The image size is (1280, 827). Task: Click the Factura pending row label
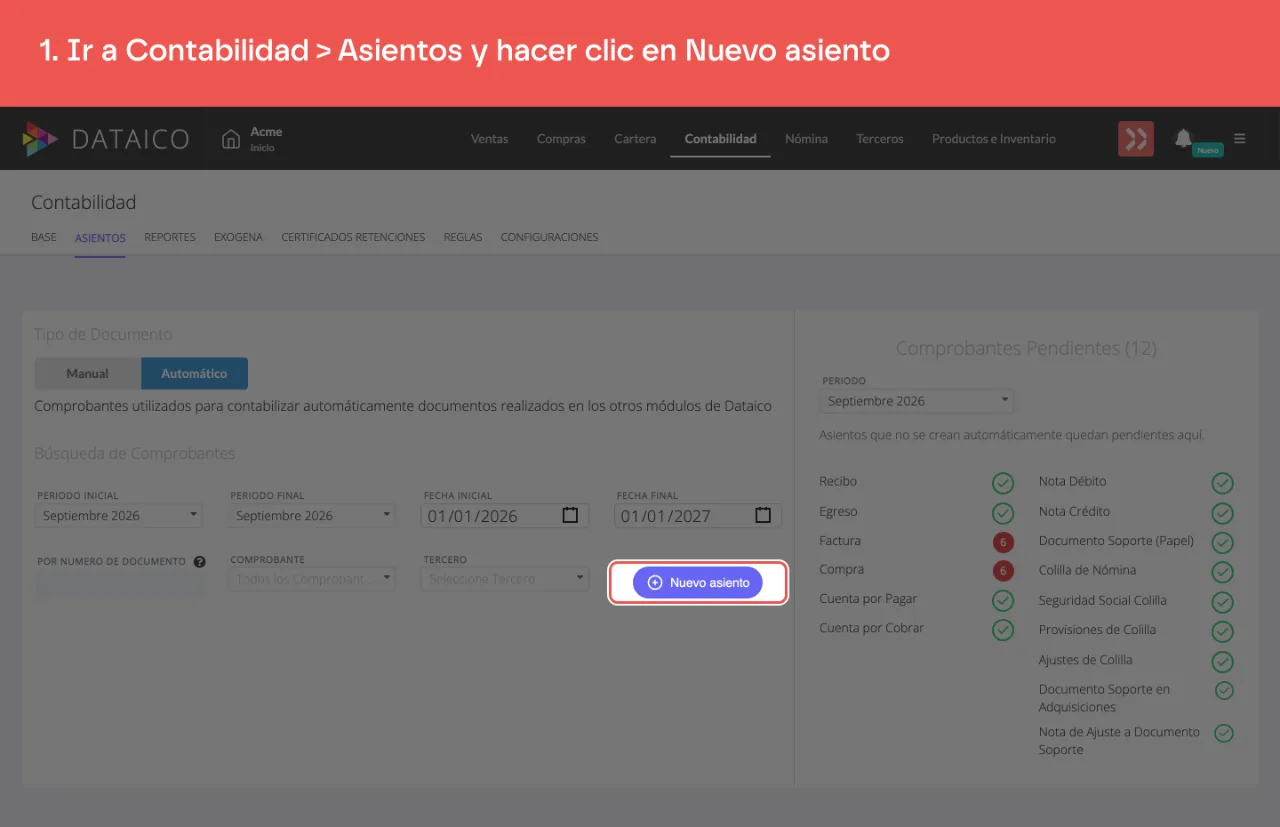click(x=840, y=541)
